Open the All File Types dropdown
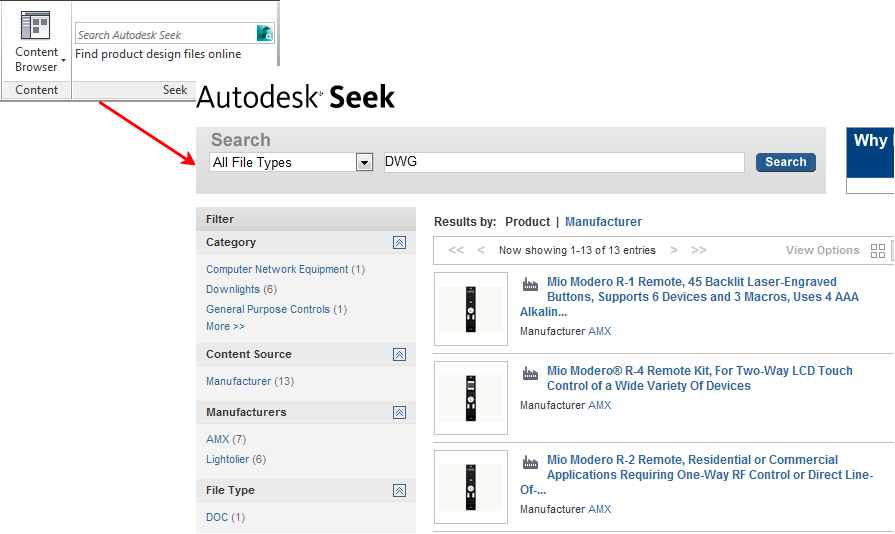Image resolution: width=895 pixels, height=534 pixels. point(364,163)
